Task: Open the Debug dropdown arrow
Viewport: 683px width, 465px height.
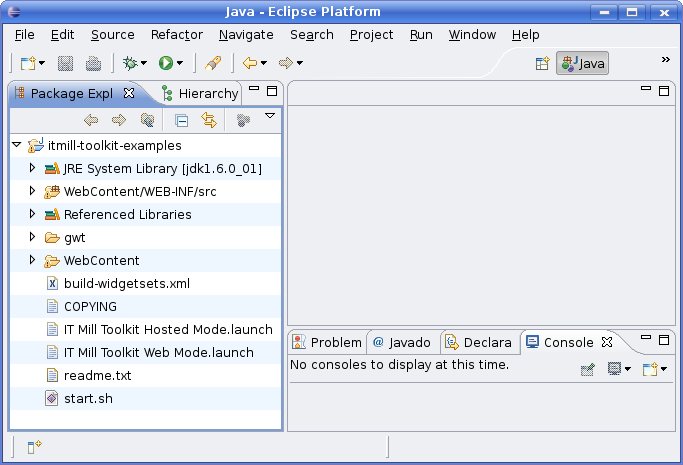Action: click(144, 64)
